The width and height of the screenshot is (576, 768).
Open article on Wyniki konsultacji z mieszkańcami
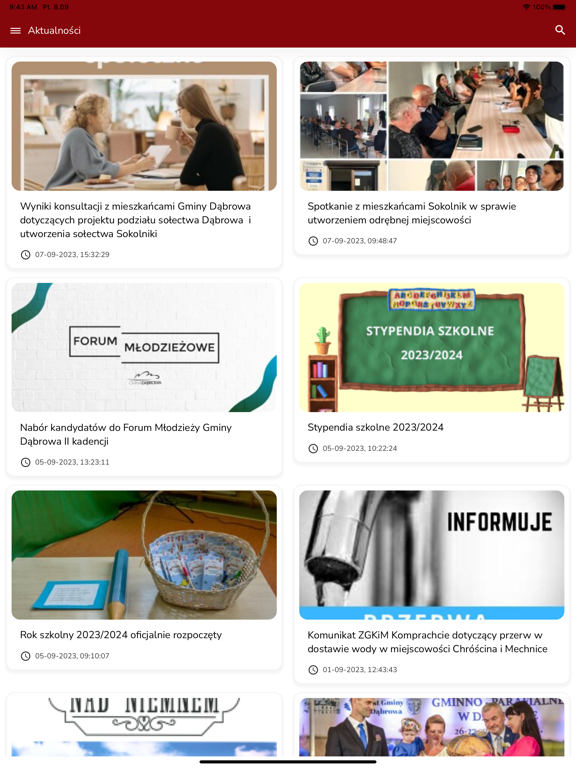click(136, 220)
